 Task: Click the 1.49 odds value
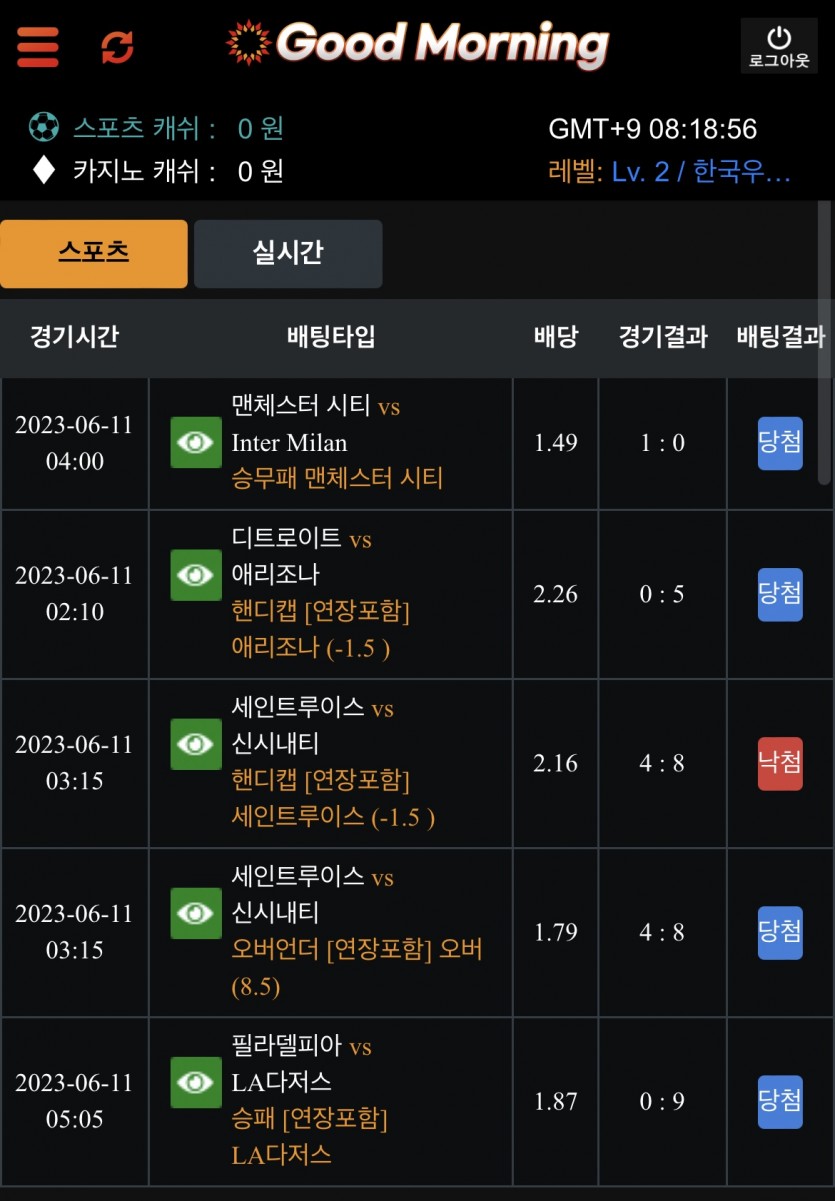(556, 443)
